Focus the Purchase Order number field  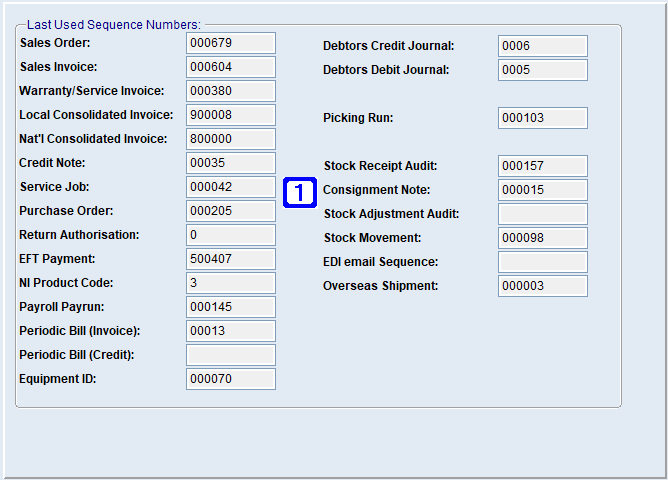231,211
